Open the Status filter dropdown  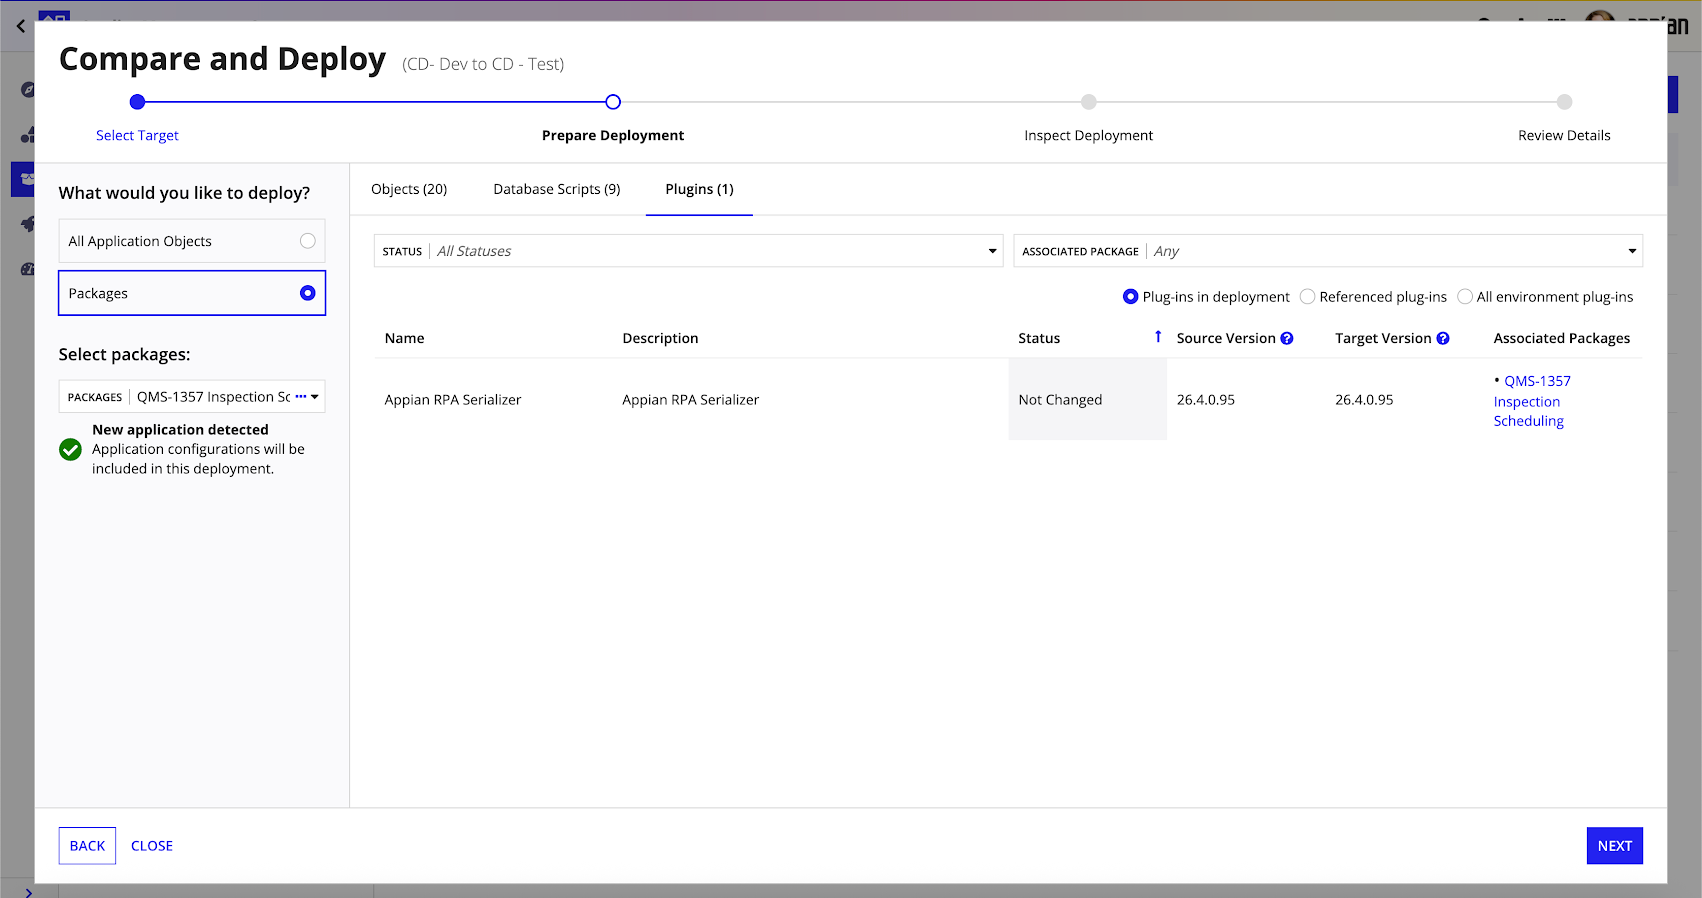point(688,251)
